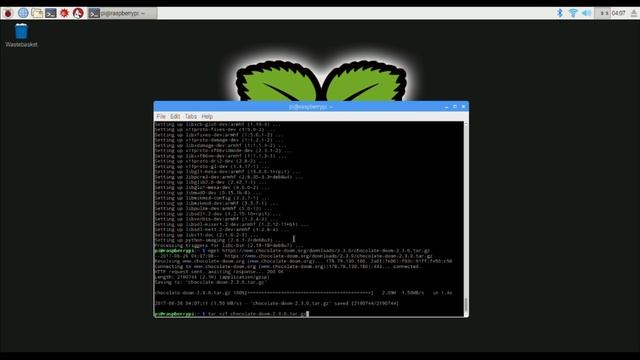The height and width of the screenshot is (360, 640).
Task: Launch a new terminal from the panel launcher
Action: click(x=51, y=13)
